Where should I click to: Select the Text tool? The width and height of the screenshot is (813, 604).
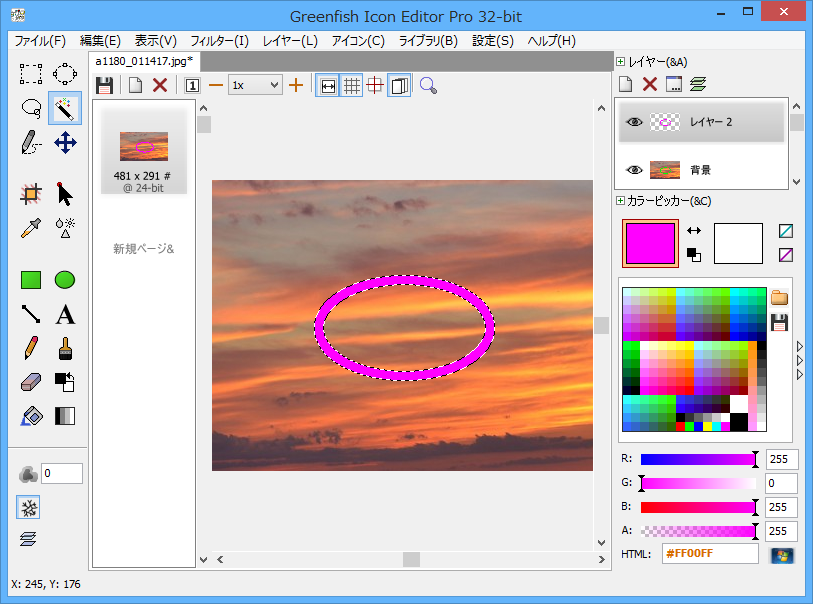pyautogui.click(x=65, y=315)
